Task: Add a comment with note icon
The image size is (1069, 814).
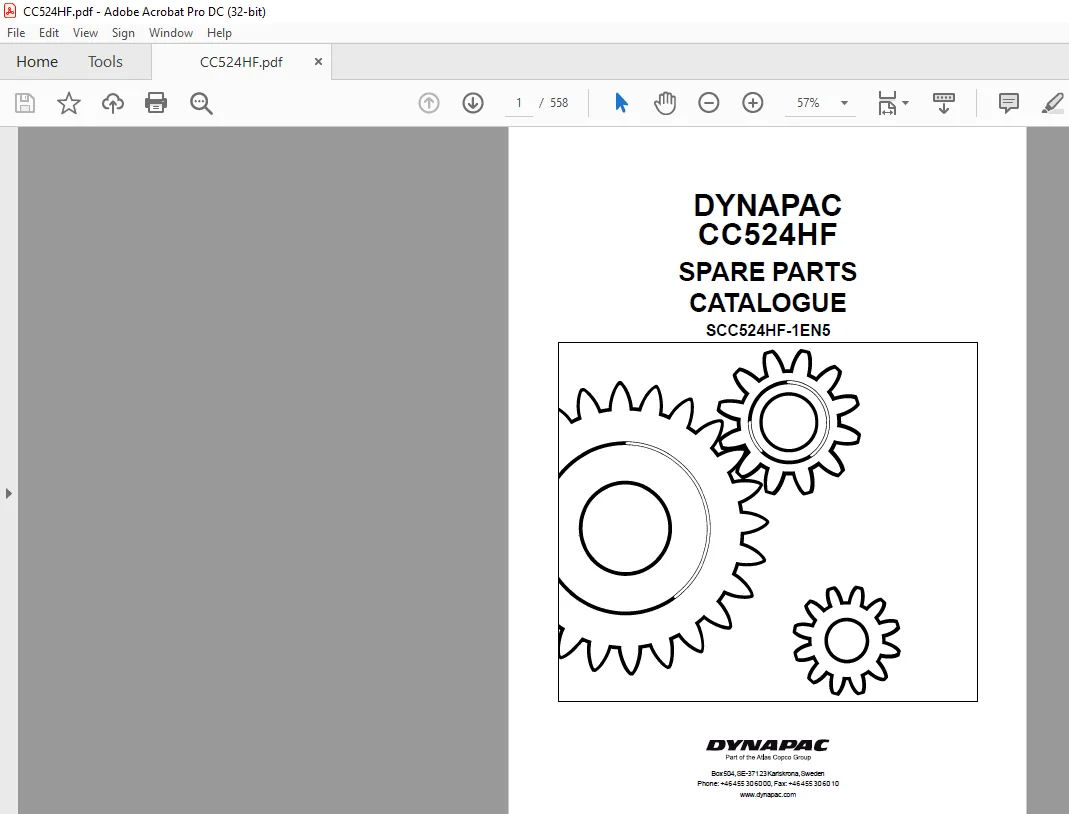Action: (1008, 103)
